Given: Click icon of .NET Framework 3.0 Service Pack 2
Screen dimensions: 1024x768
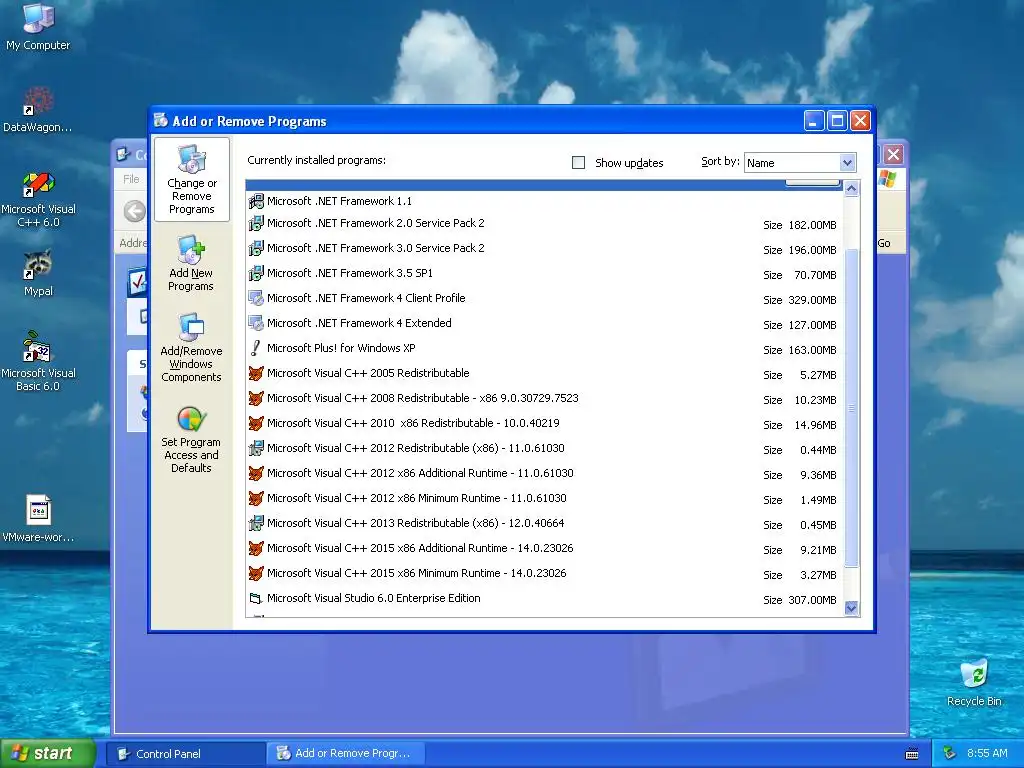Looking at the screenshot, I should click(256, 248).
